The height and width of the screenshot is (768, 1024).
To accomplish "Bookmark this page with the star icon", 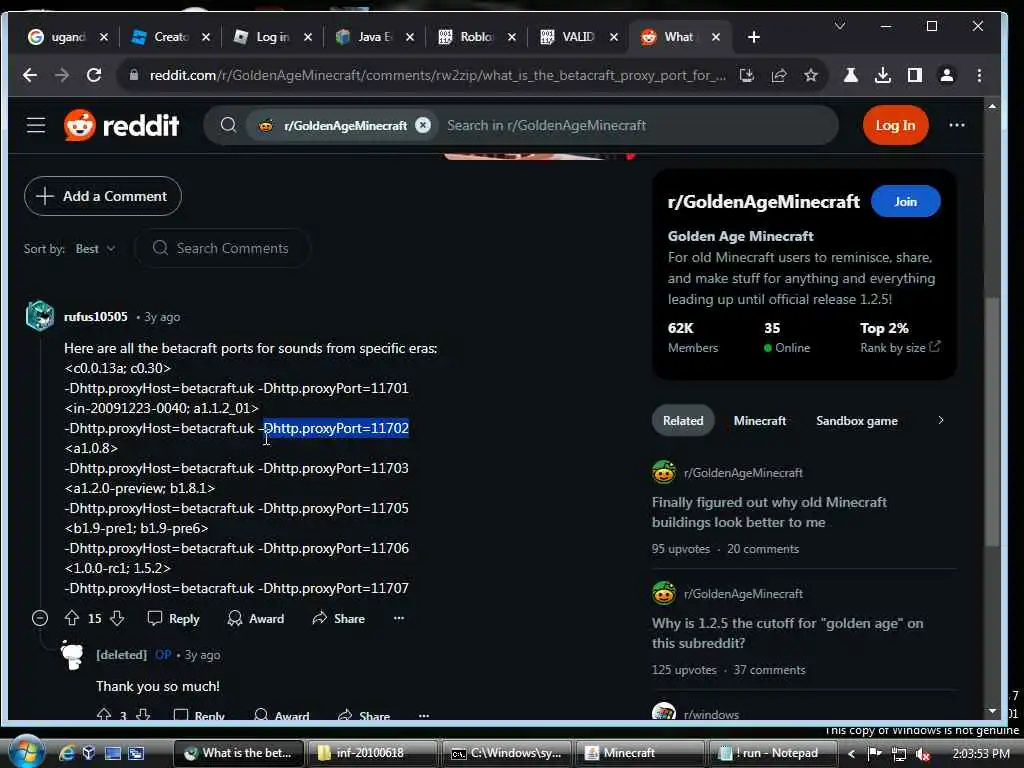I will click(810, 76).
